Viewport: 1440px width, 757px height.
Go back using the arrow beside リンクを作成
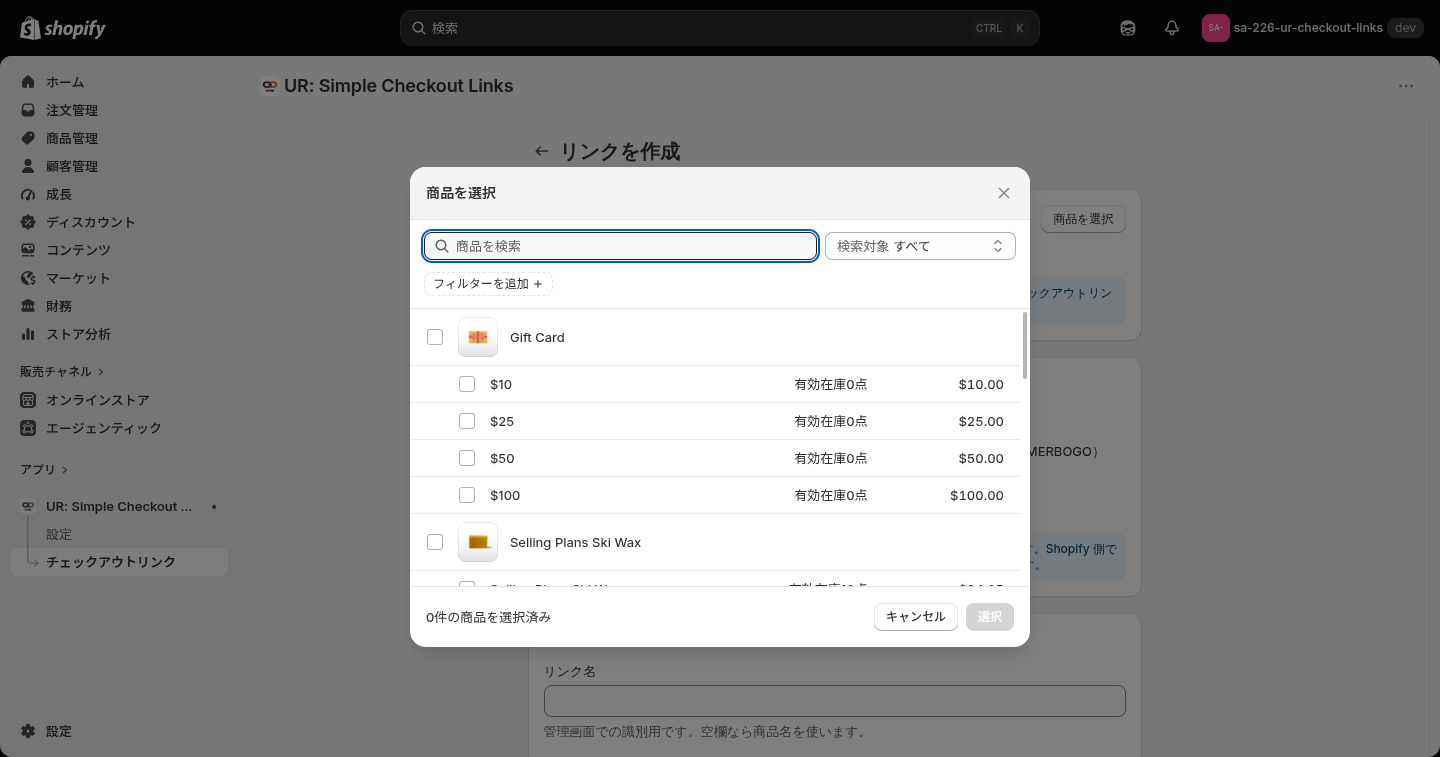point(542,151)
